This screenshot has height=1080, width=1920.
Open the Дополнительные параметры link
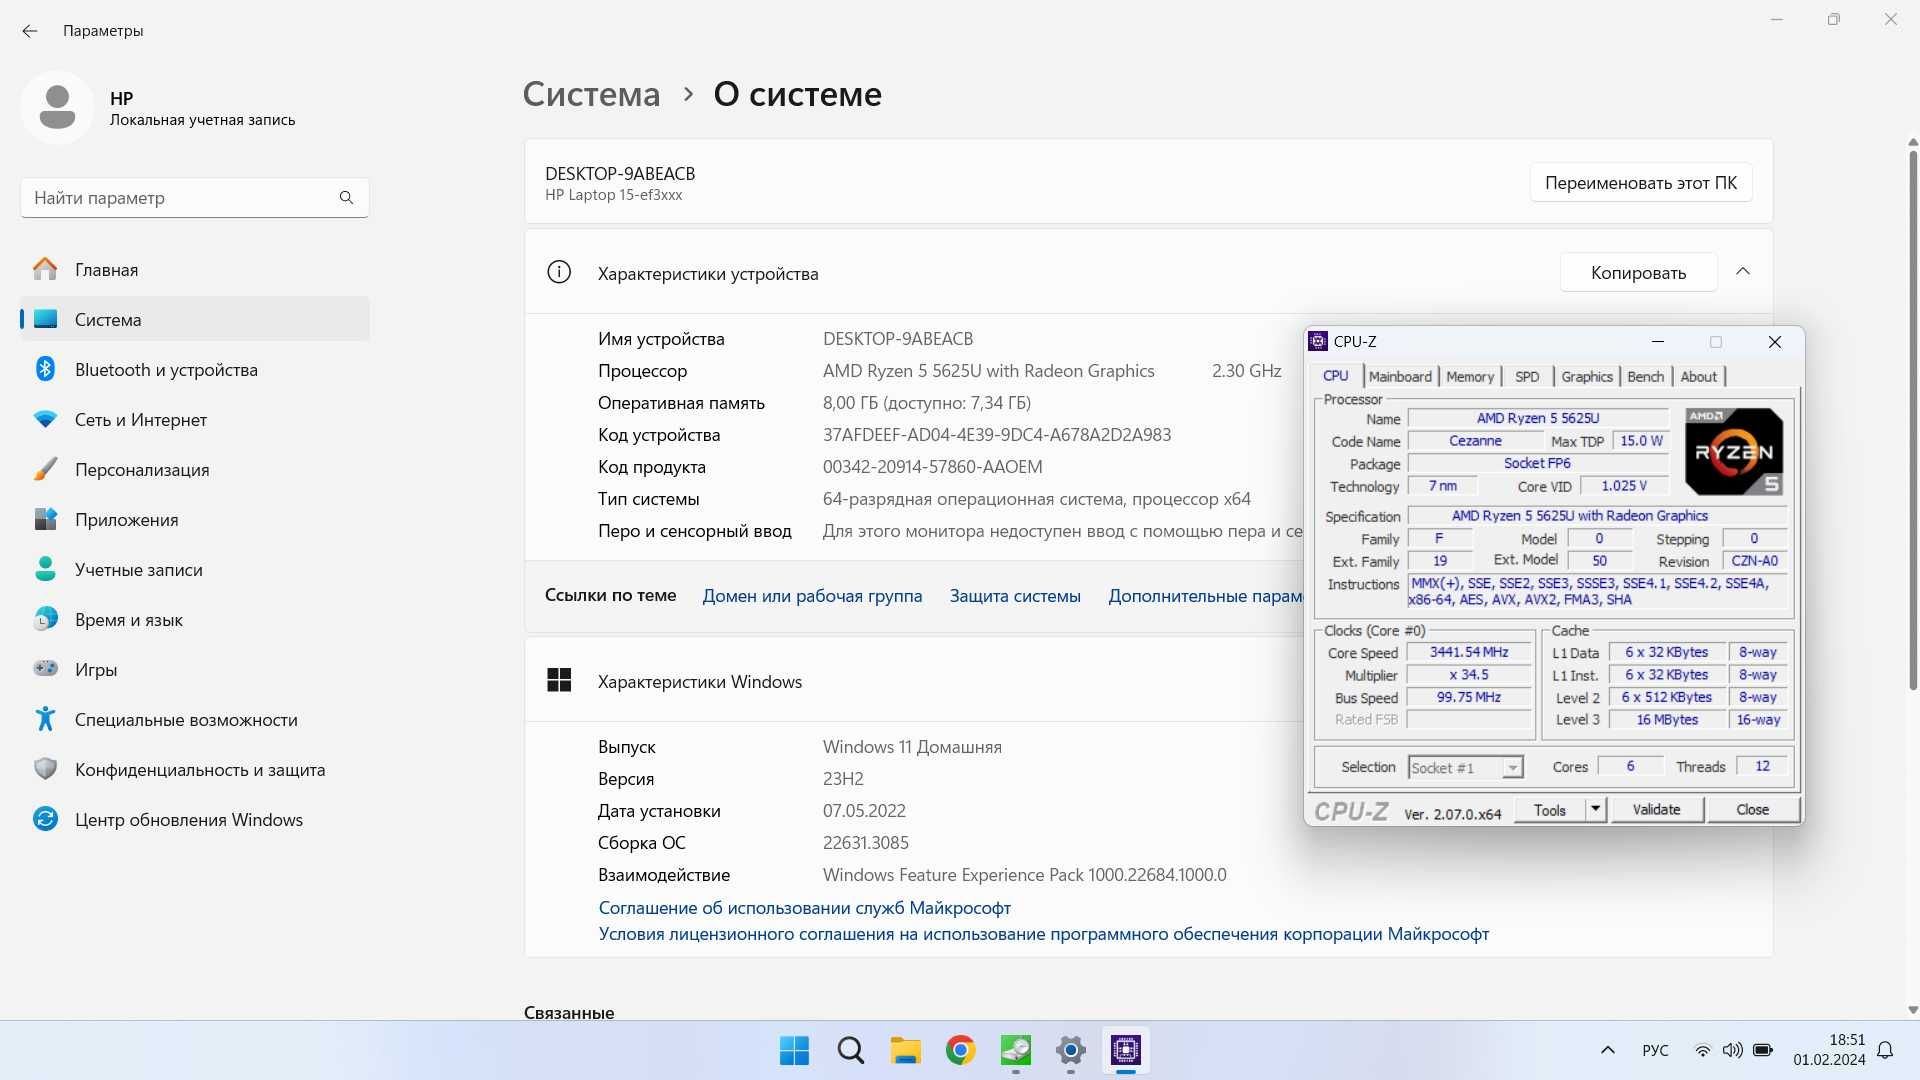(1205, 595)
